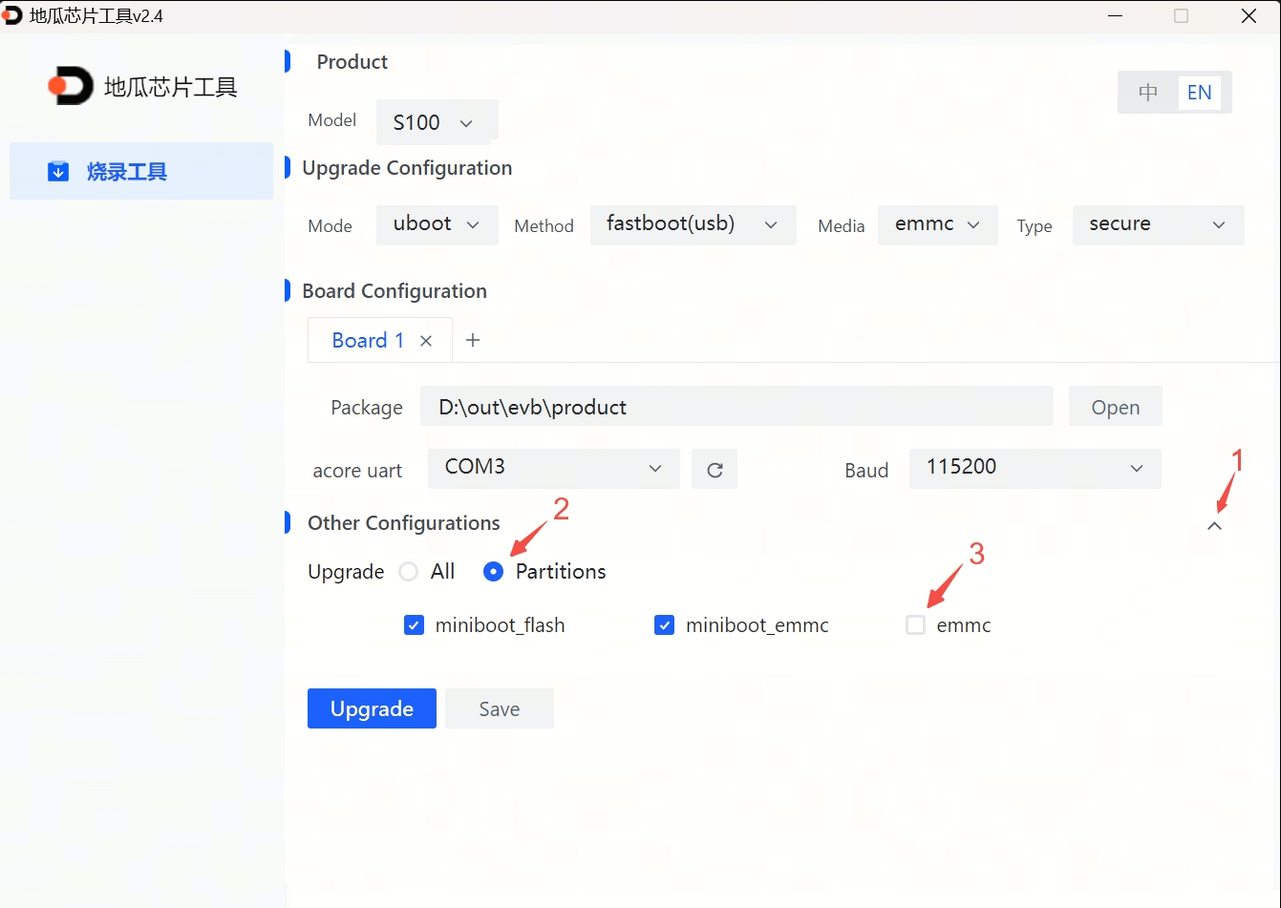Click the orange D logo

[70, 87]
